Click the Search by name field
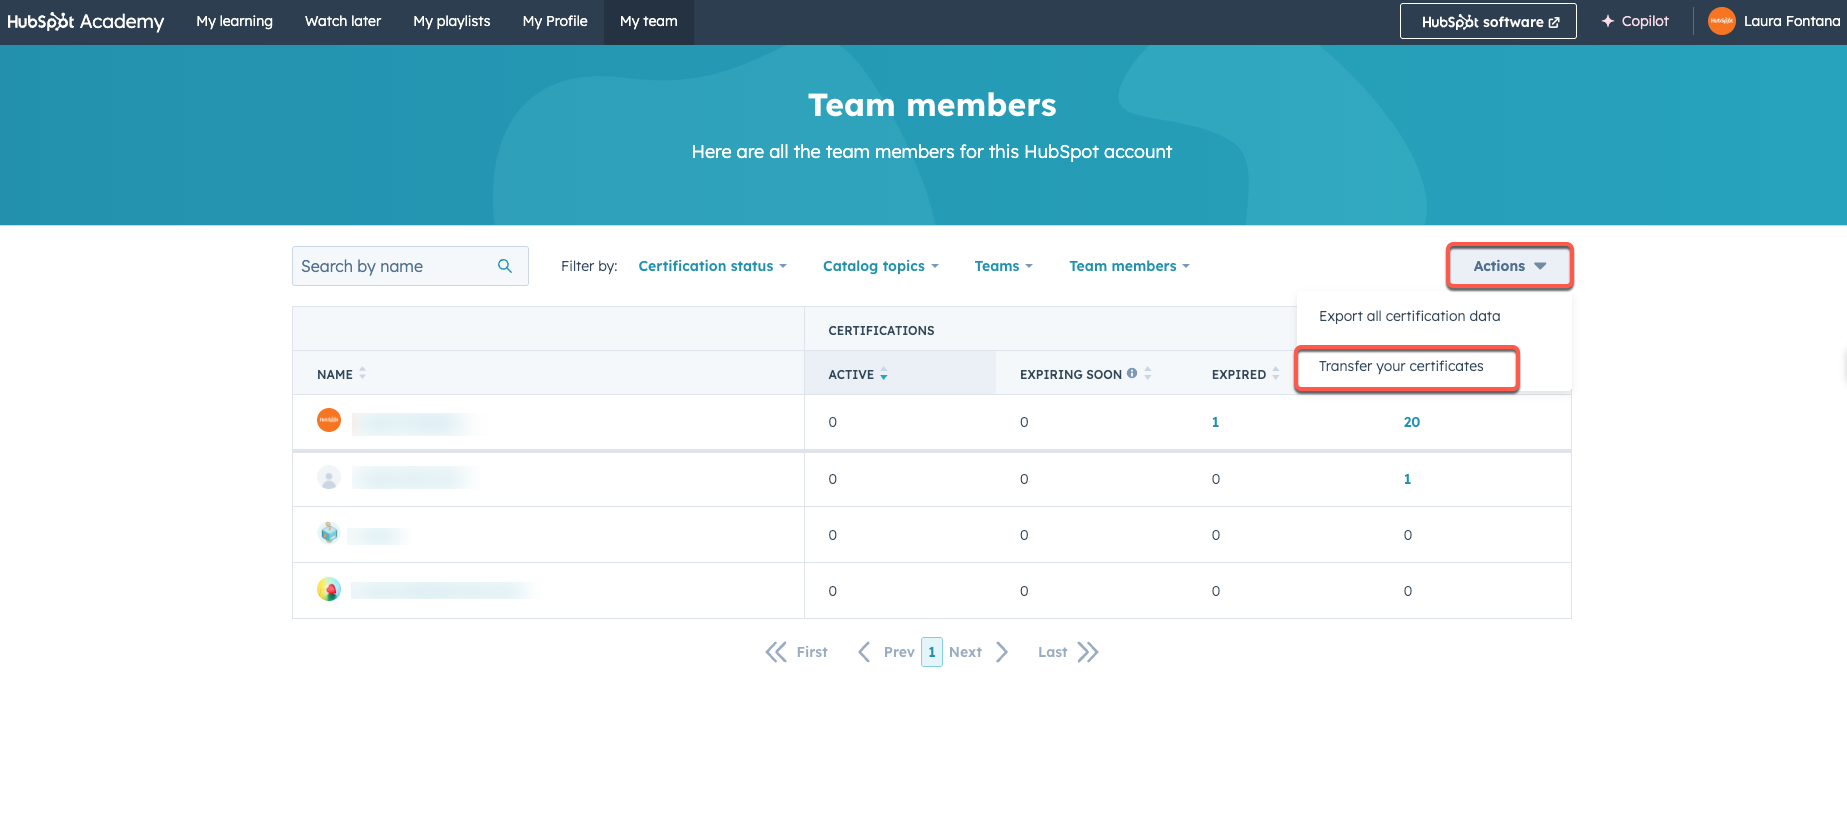The width and height of the screenshot is (1847, 816). coord(410,266)
